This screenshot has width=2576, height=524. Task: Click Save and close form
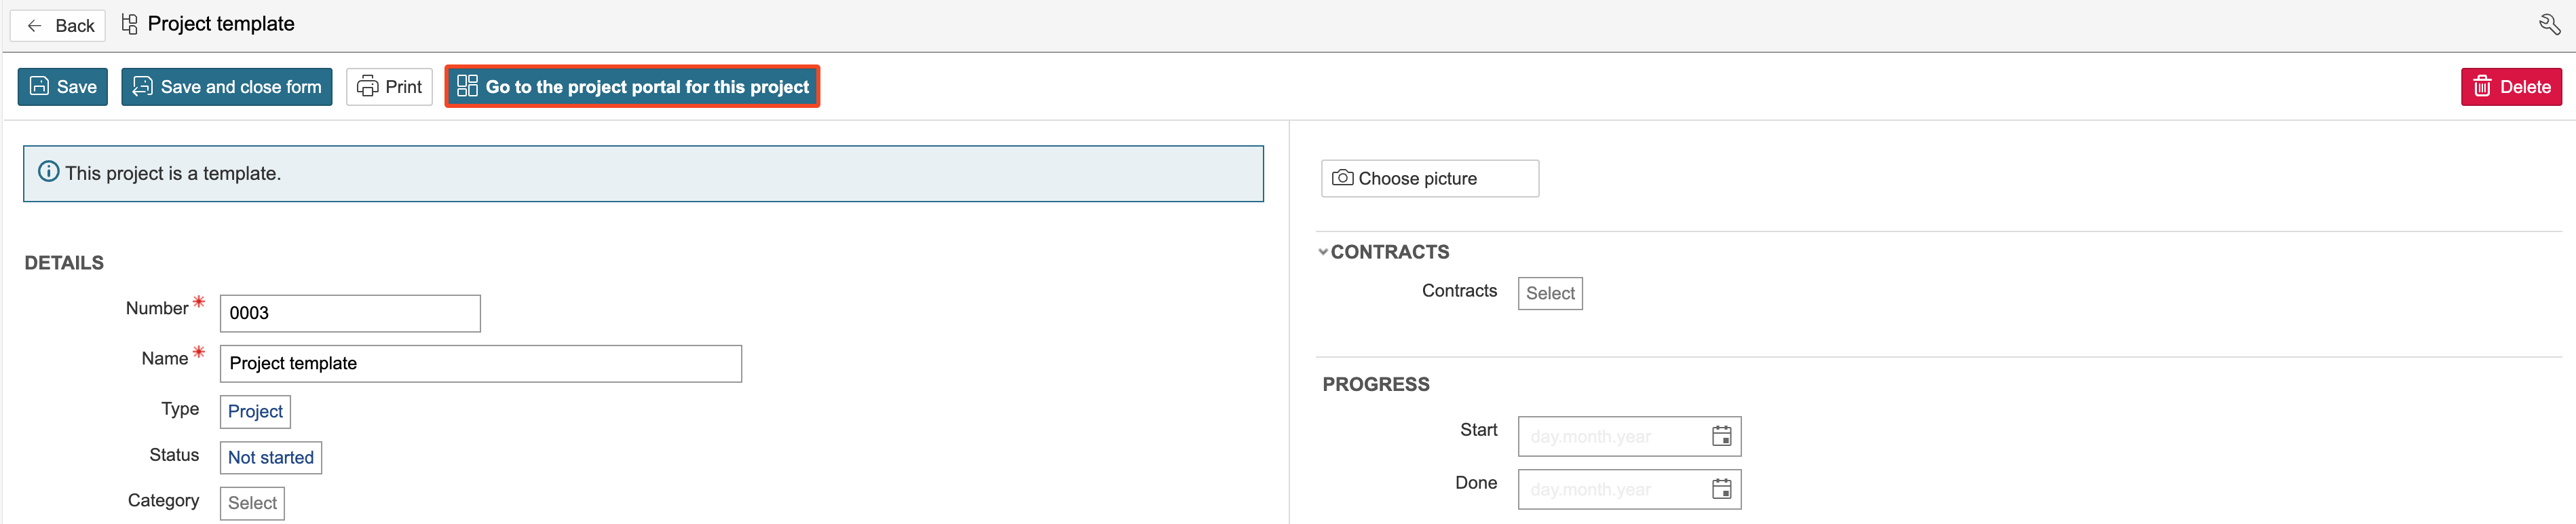tap(227, 87)
